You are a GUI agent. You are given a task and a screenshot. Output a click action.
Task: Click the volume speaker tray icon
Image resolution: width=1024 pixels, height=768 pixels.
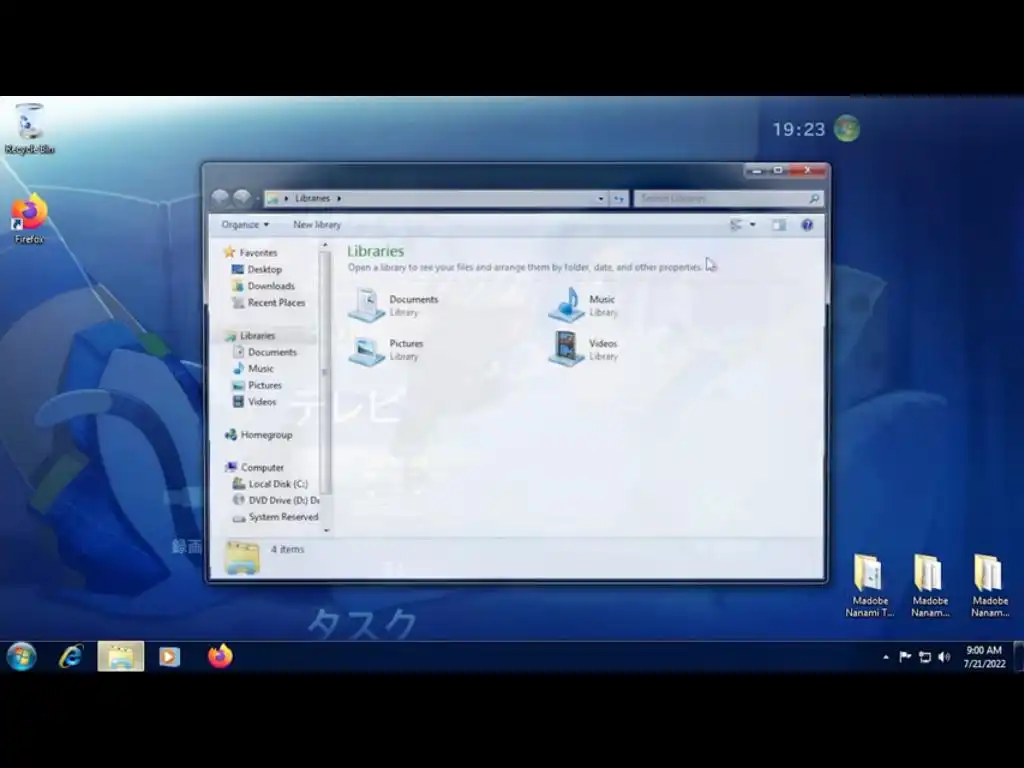pos(944,657)
